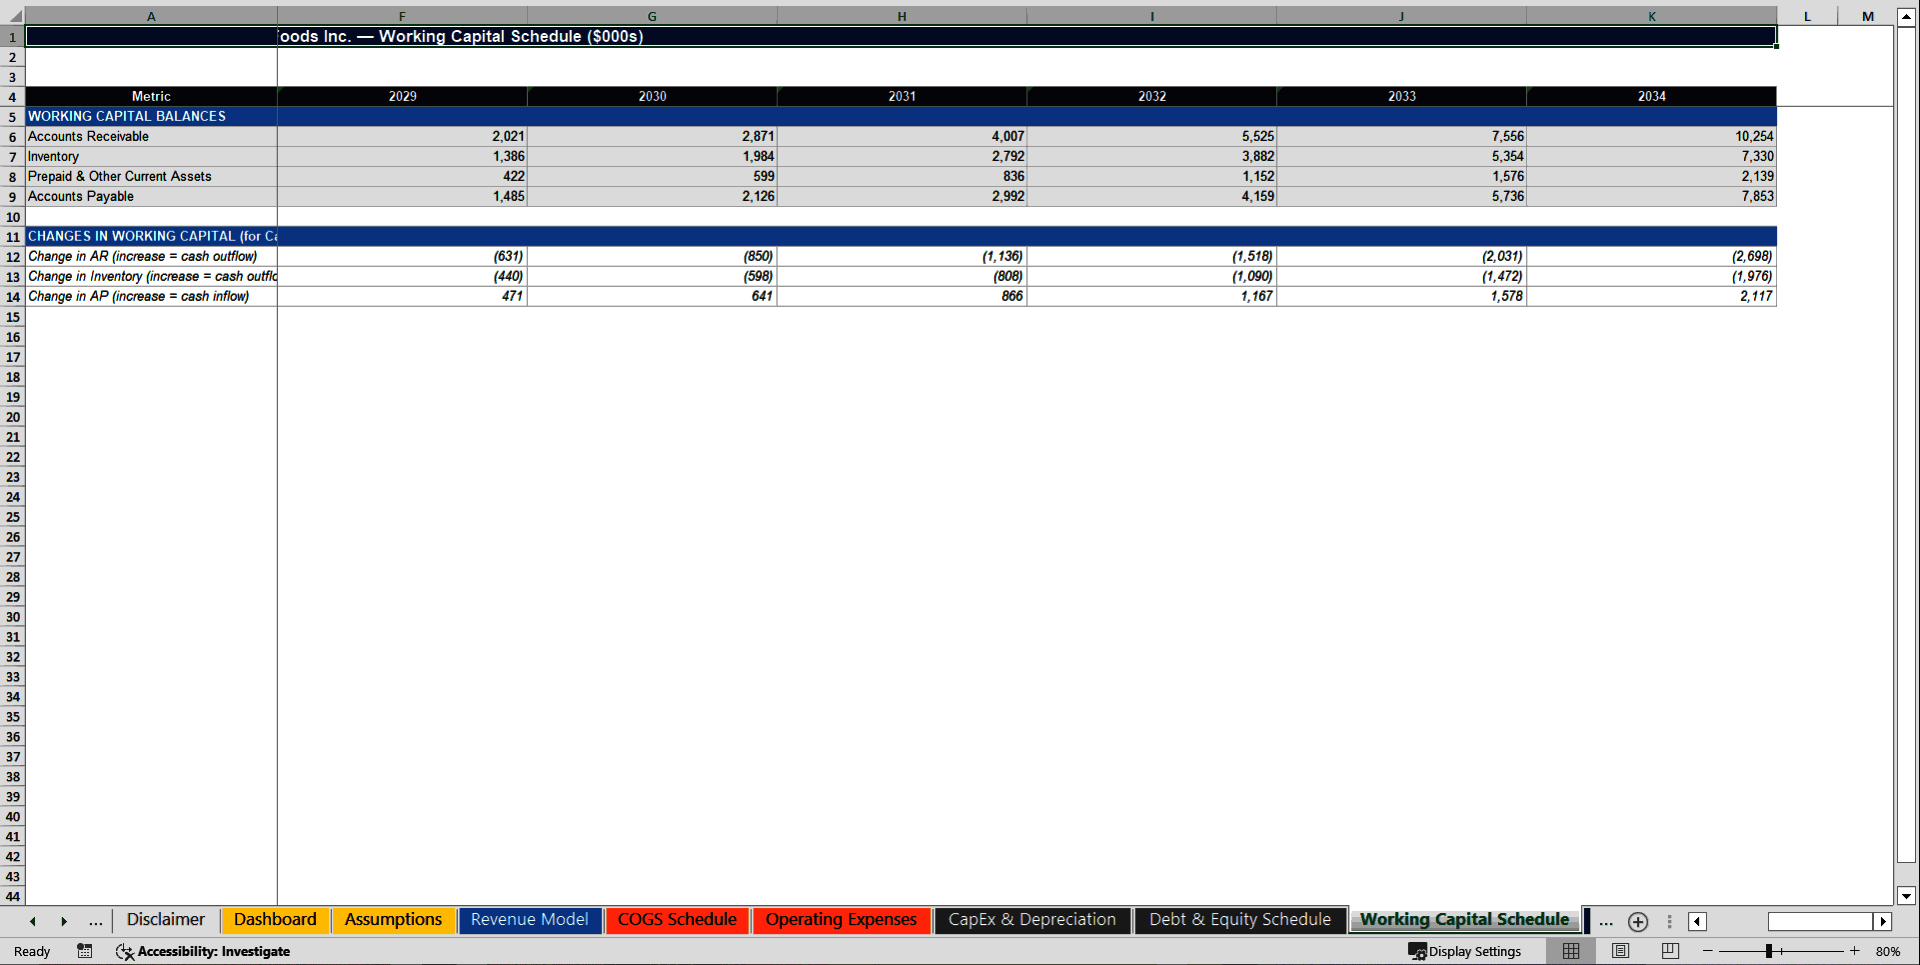Image resolution: width=1920 pixels, height=965 pixels.
Task: Select Page Break Preview view icon
Action: point(1668,951)
